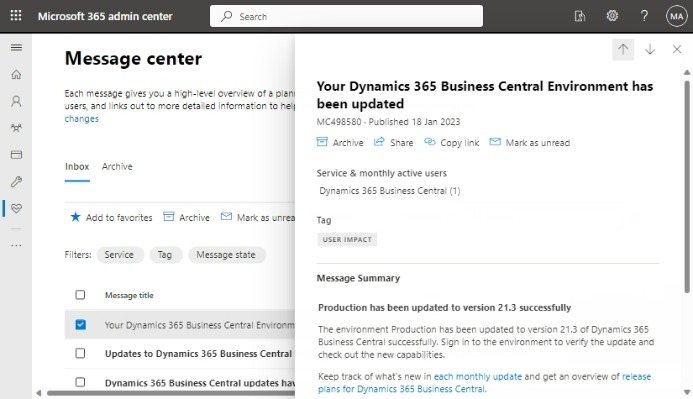Open Users icon in sidebar
This screenshot has height=399, width=693.
click(16, 101)
